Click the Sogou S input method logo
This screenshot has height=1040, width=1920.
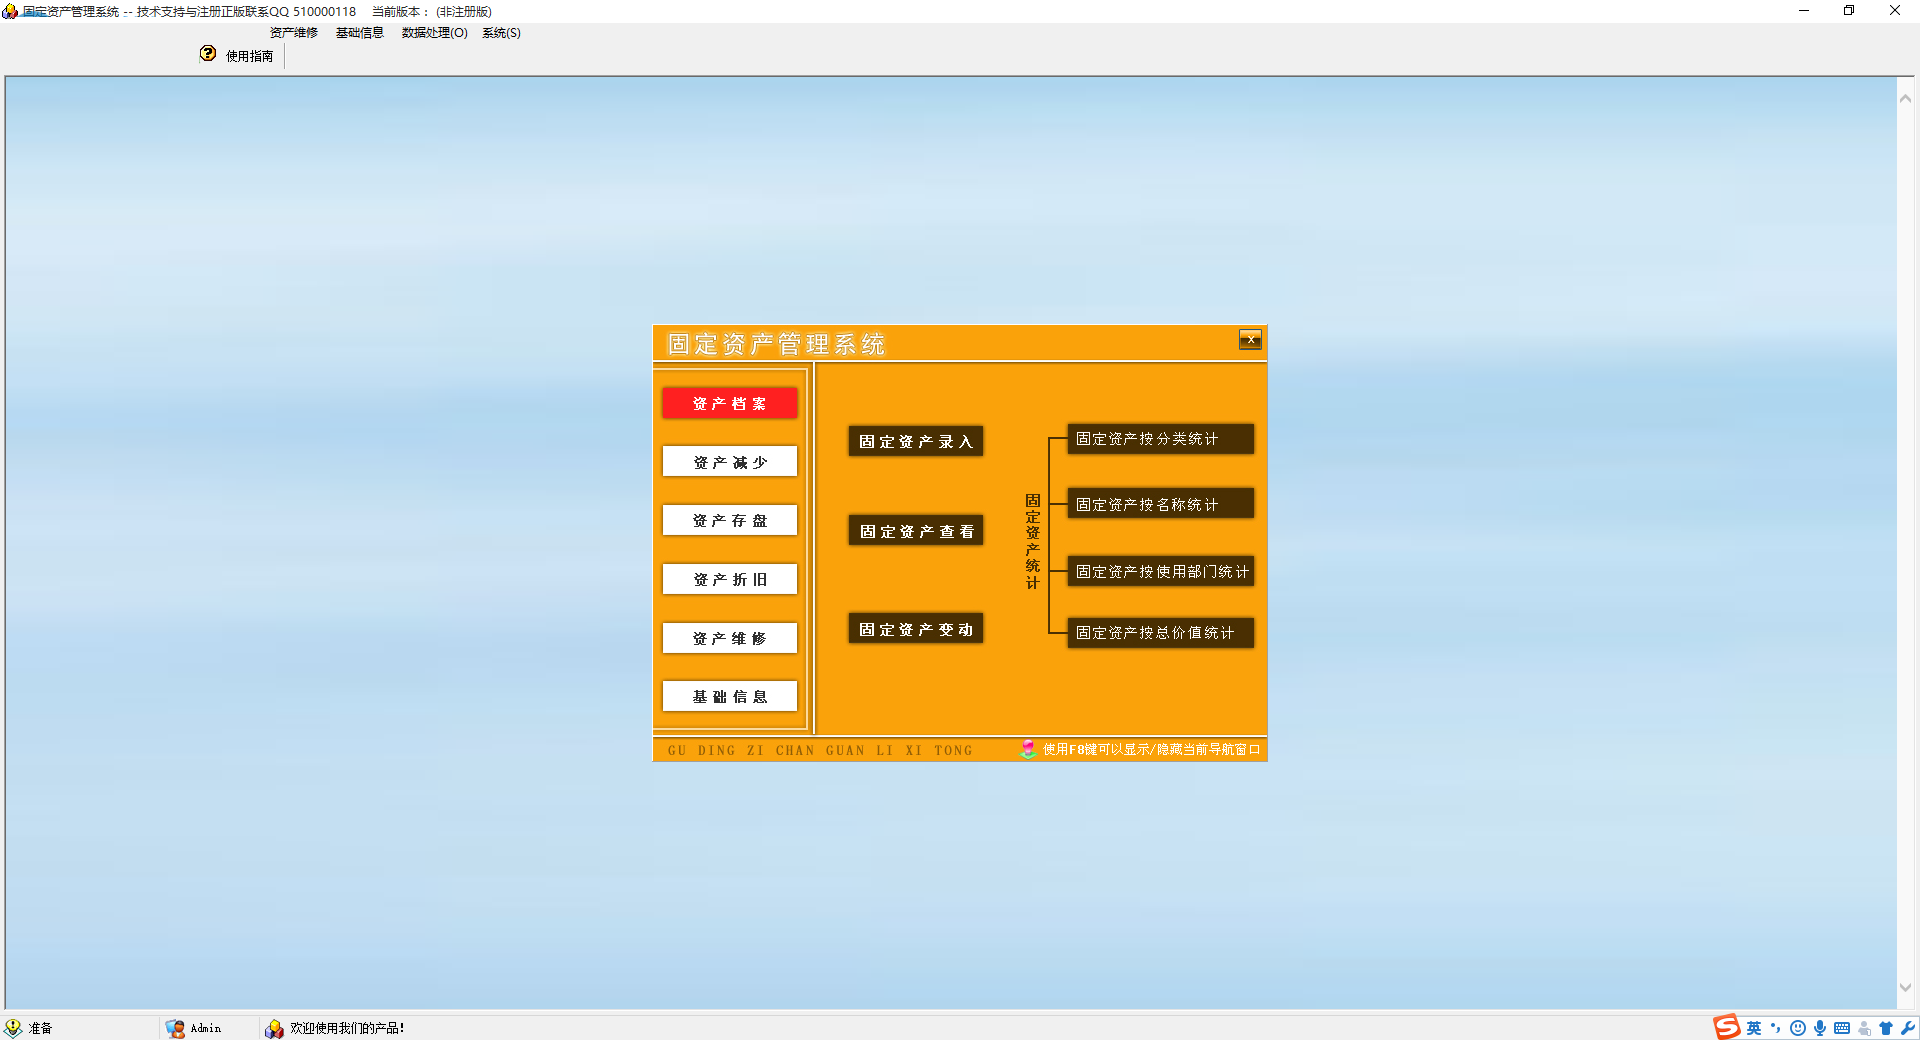click(x=1727, y=1027)
